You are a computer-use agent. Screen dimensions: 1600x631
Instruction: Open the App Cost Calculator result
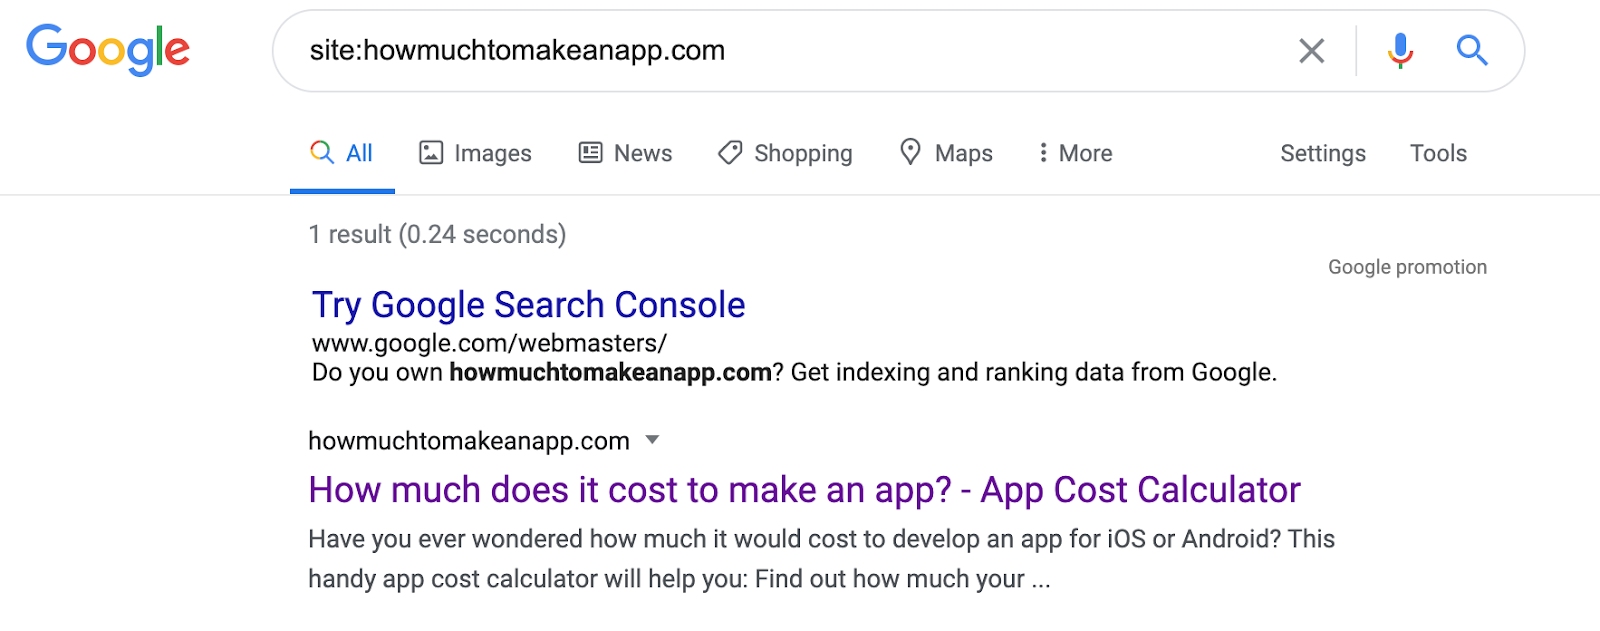pyautogui.click(x=804, y=490)
